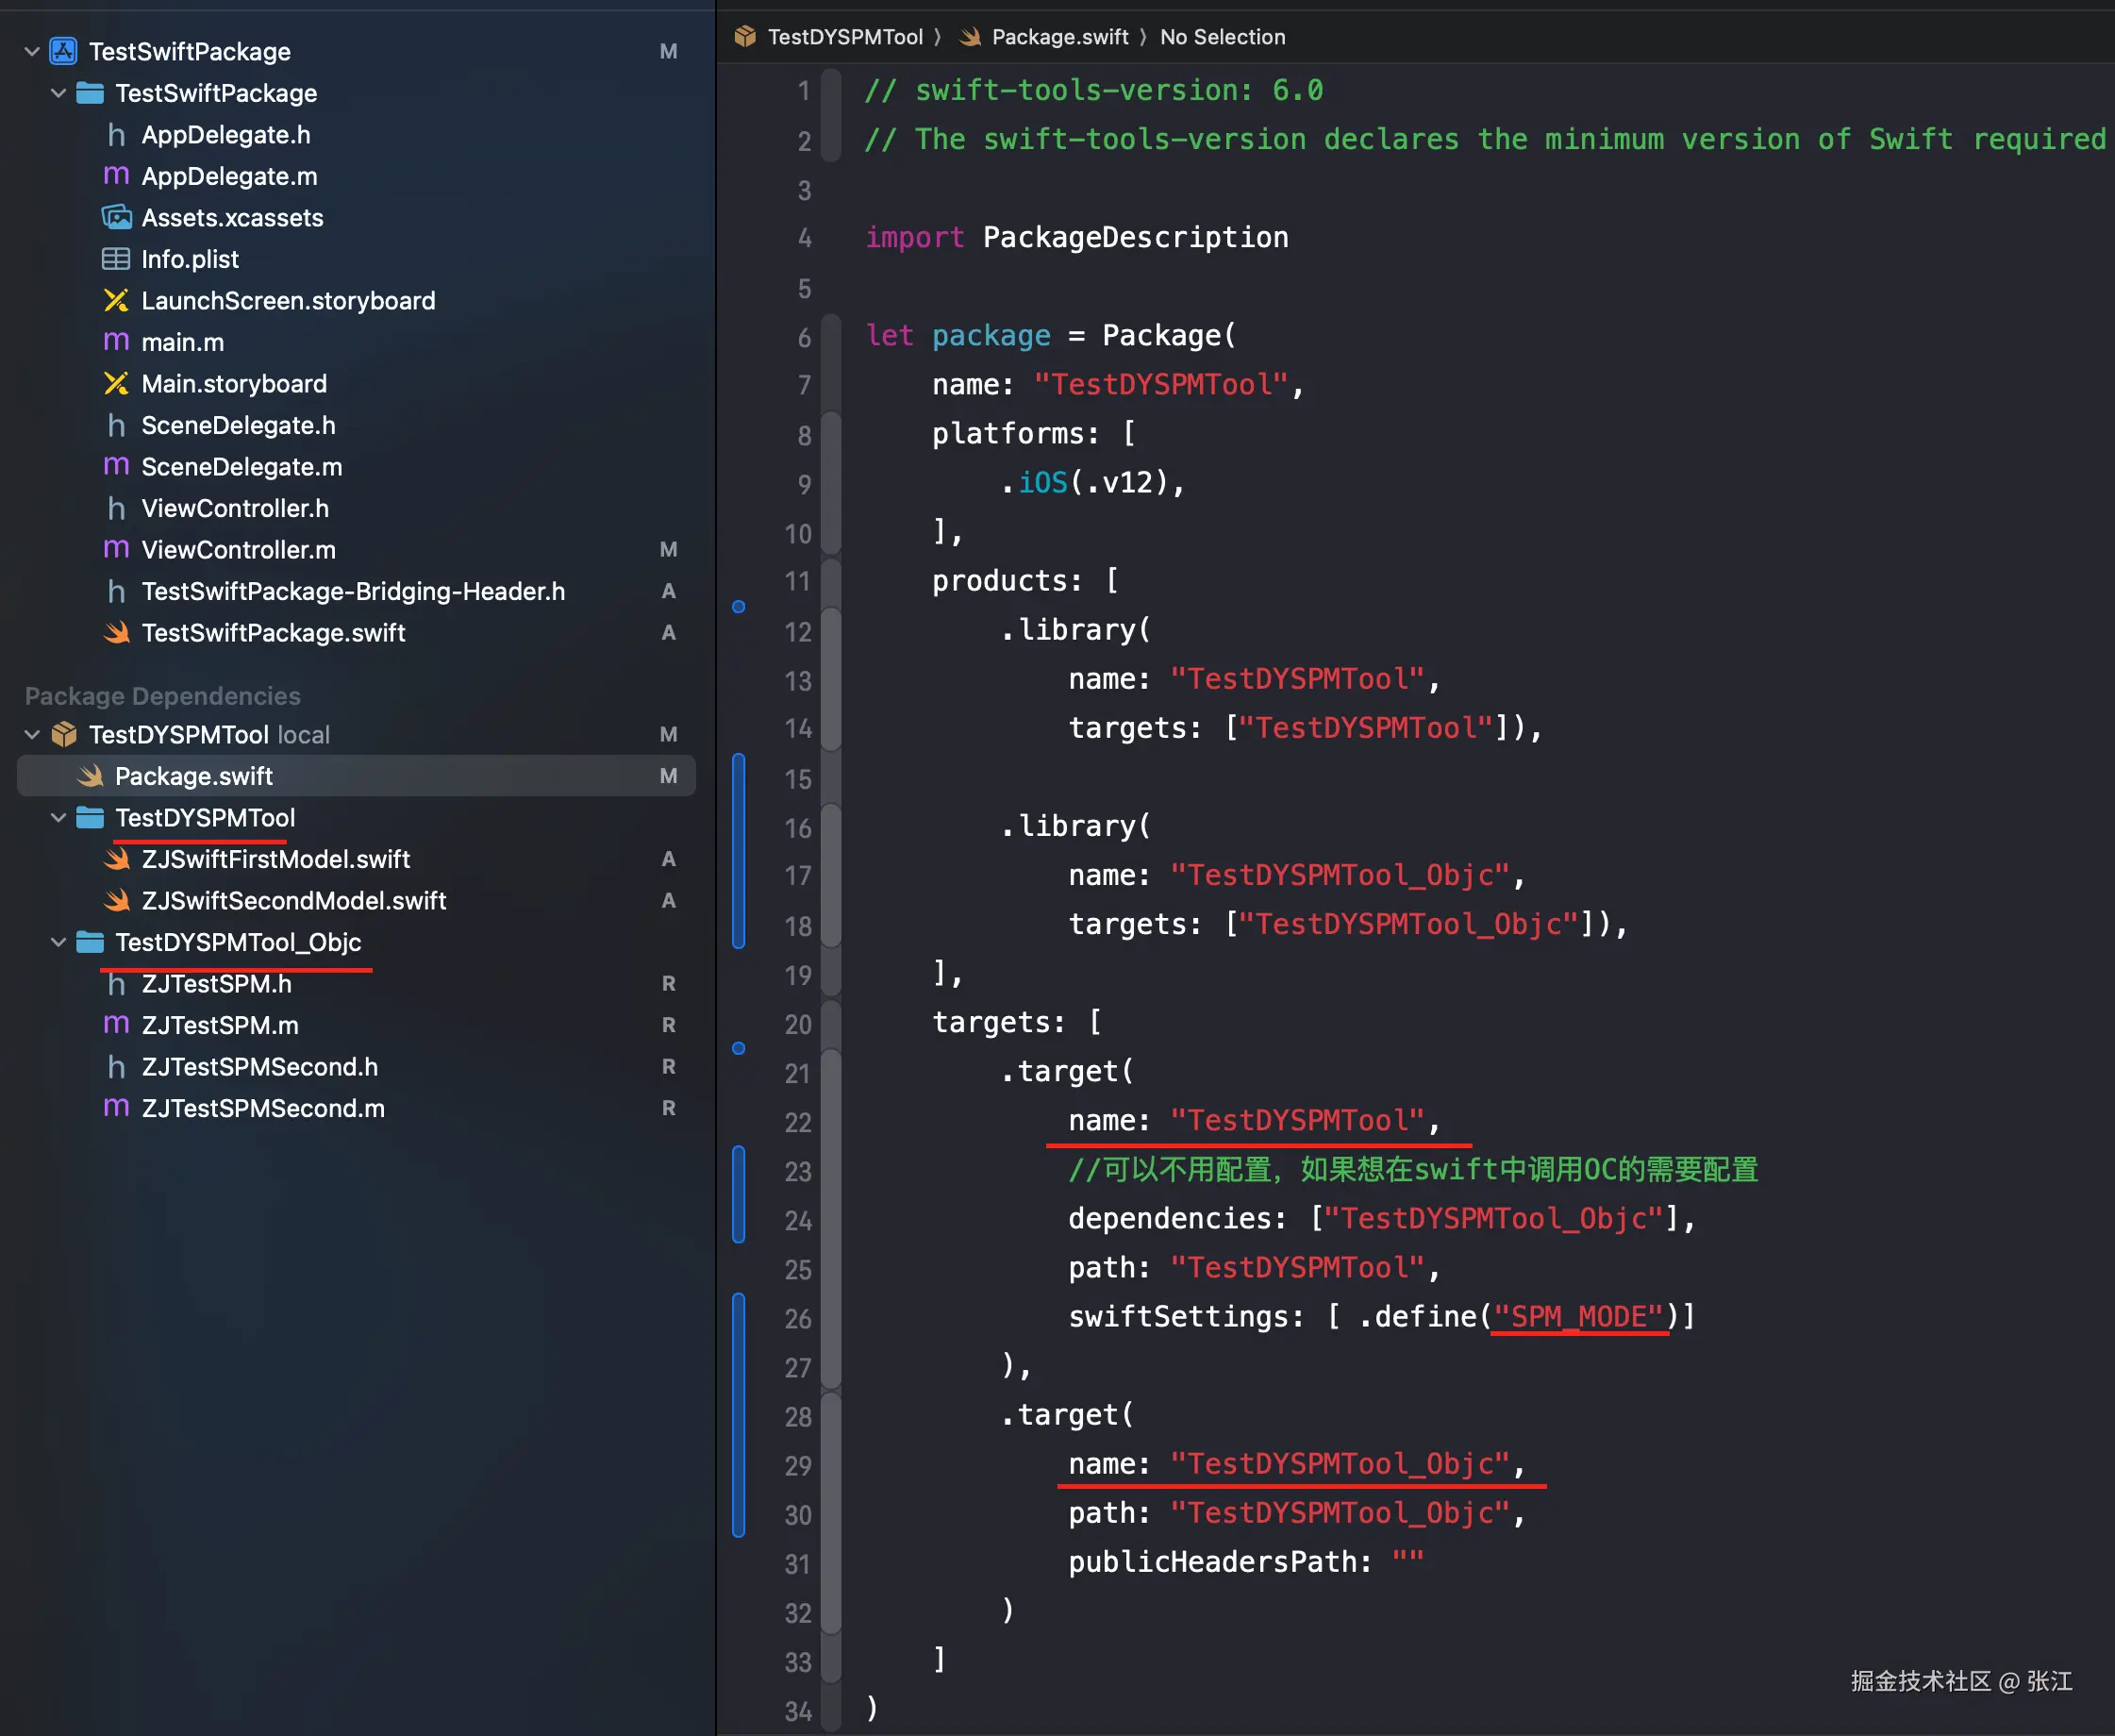The width and height of the screenshot is (2115, 1736).
Task: Click the blue change marker near line 21
Action: (738, 1048)
